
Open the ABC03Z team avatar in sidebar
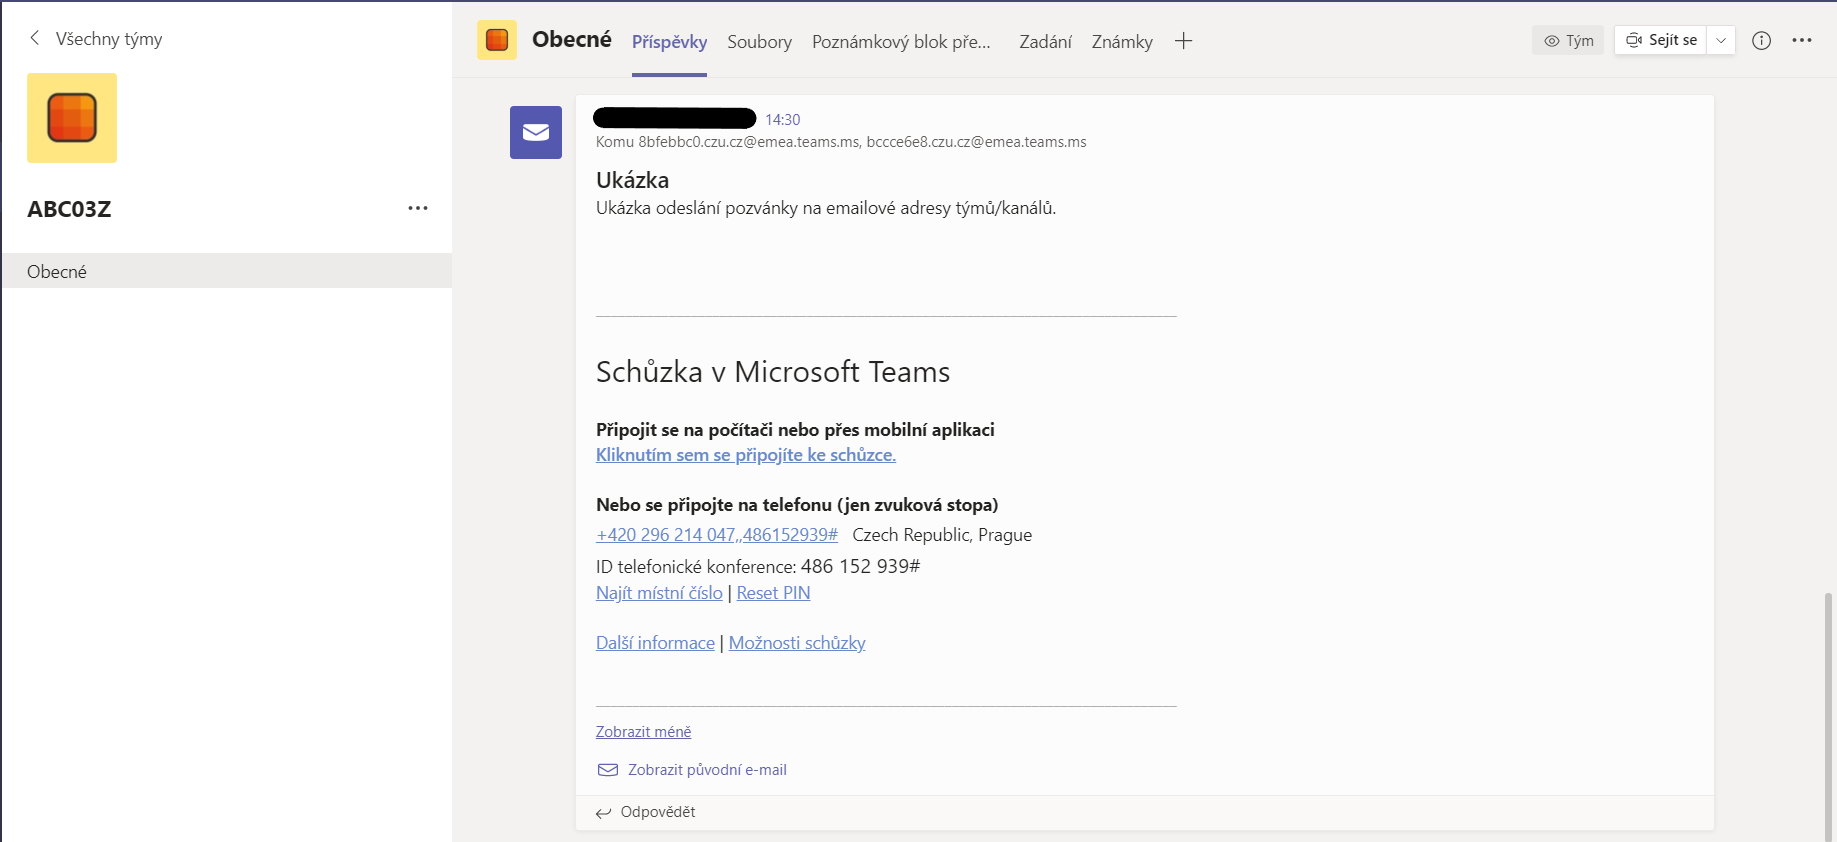[x=72, y=118]
